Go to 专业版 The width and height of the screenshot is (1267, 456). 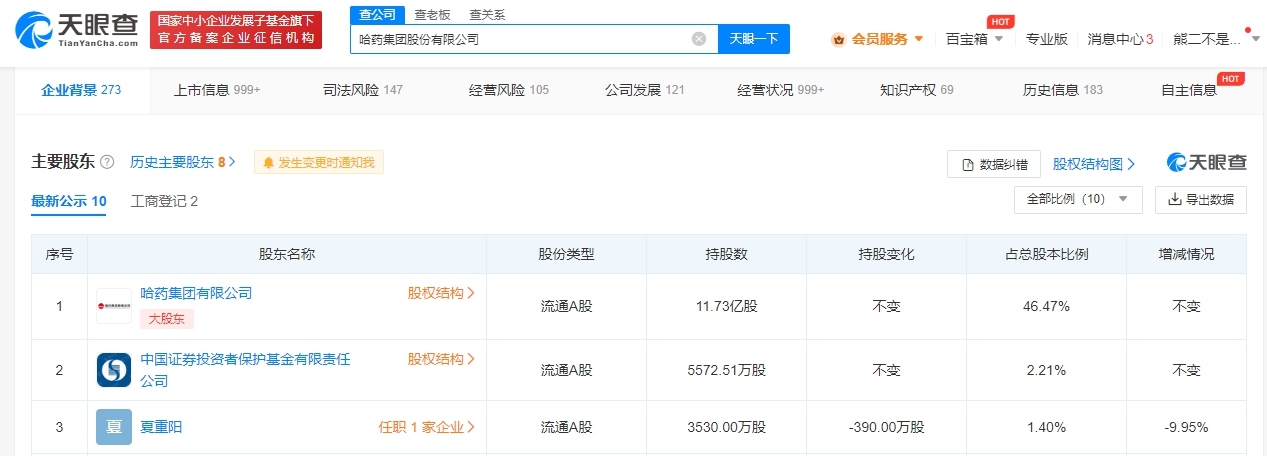[x=1047, y=39]
